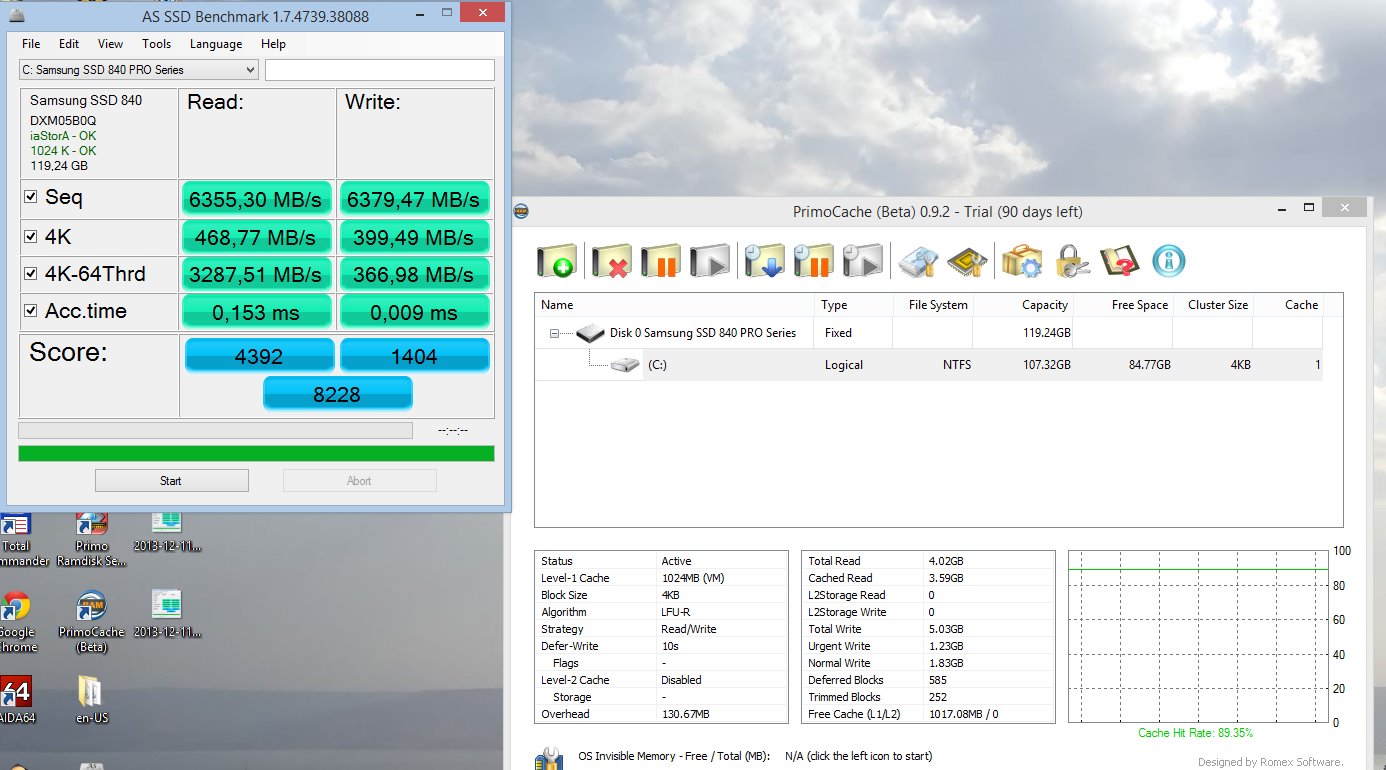Open the memory chip settings icon
The width and height of the screenshot is (1386, 770).
pos(967,261)
